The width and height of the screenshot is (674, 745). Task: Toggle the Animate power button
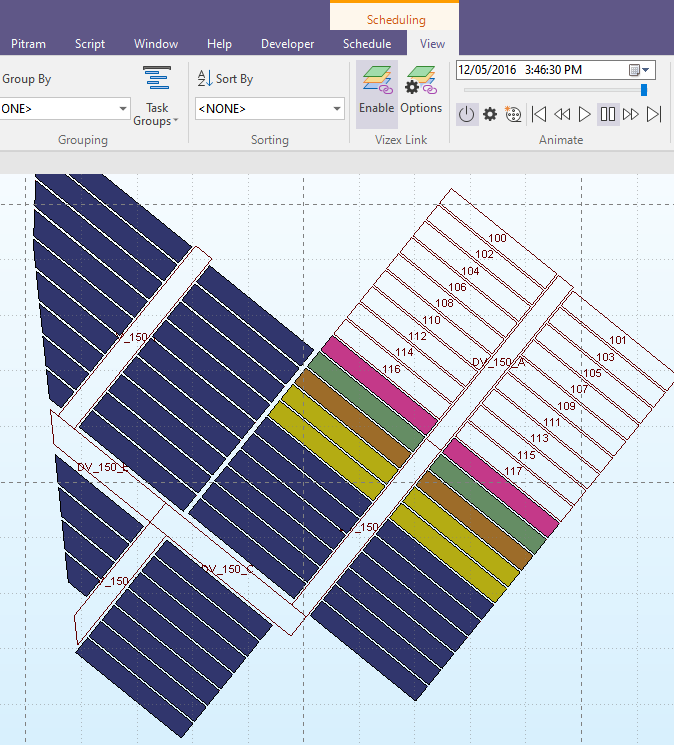466,115
